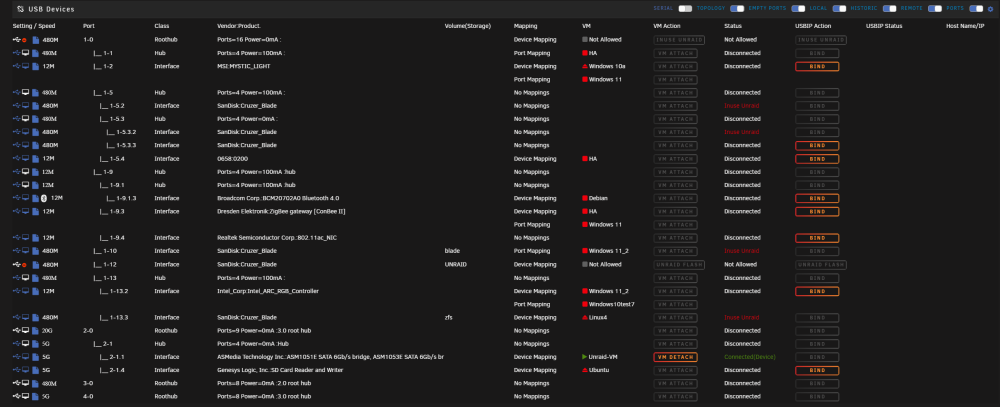Screen dimensions: 1000x407
Task: Click the Unraid-VM entry in VM column
Action: click(602, 357)
